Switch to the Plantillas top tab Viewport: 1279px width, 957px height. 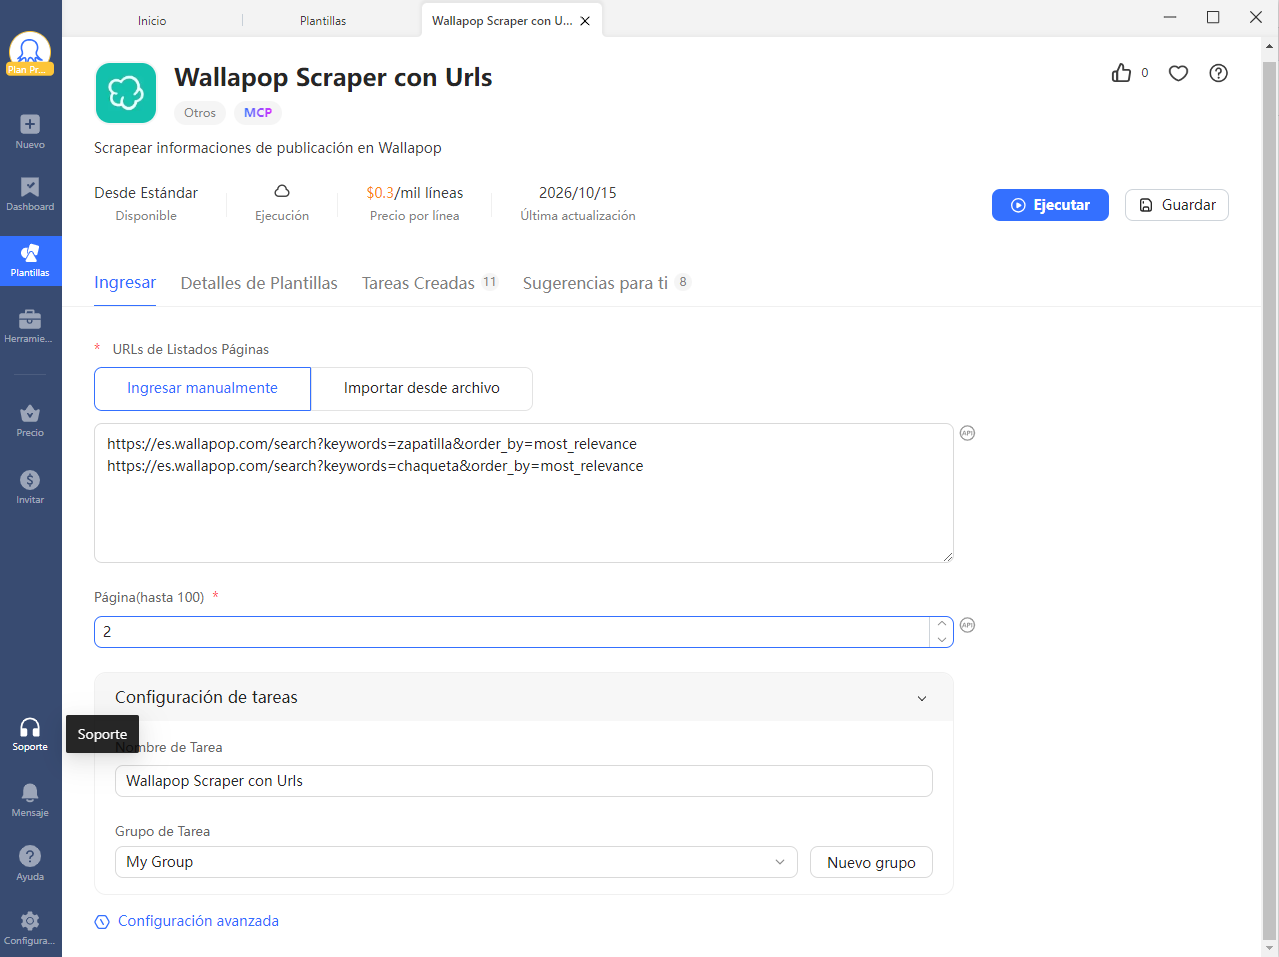pos(323,21)
